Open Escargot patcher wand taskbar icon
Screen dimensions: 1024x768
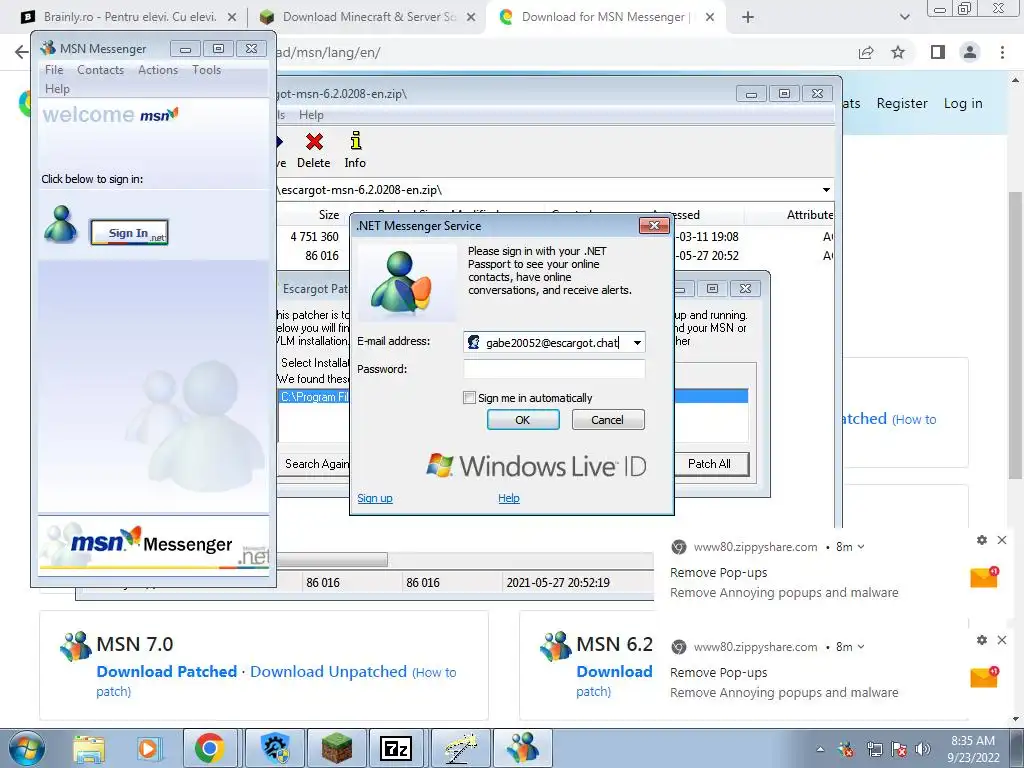460,748
